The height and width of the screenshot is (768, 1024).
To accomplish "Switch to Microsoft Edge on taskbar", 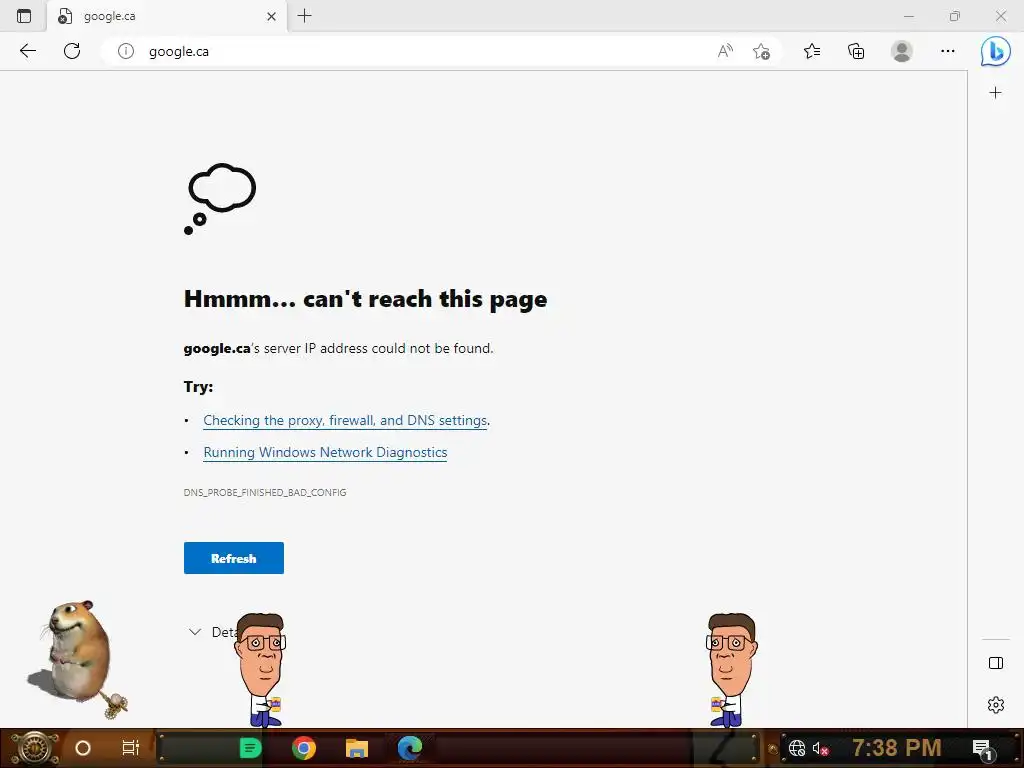I will pos(410,748).
